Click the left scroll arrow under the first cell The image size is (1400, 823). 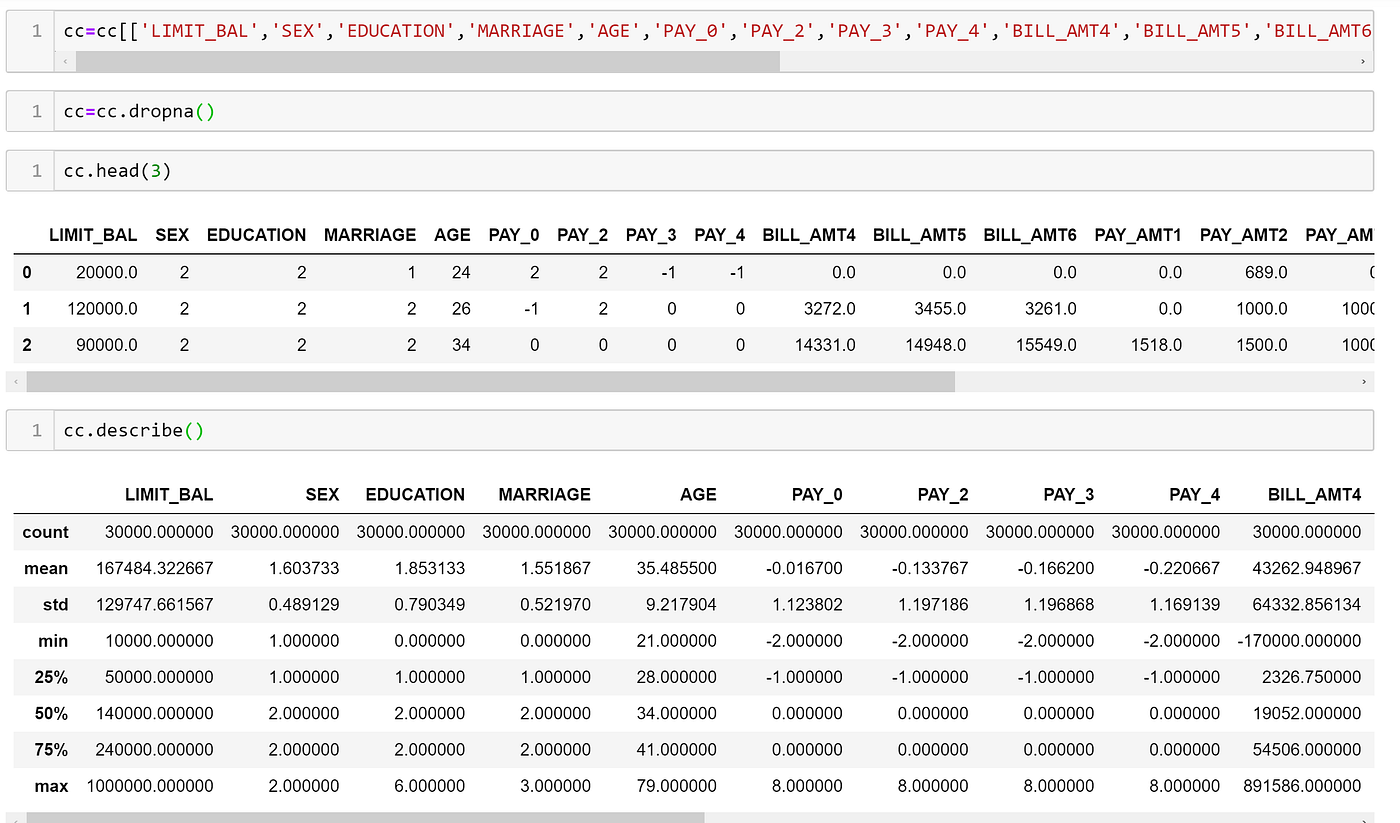pyautogui.click(x=65, y=61)
